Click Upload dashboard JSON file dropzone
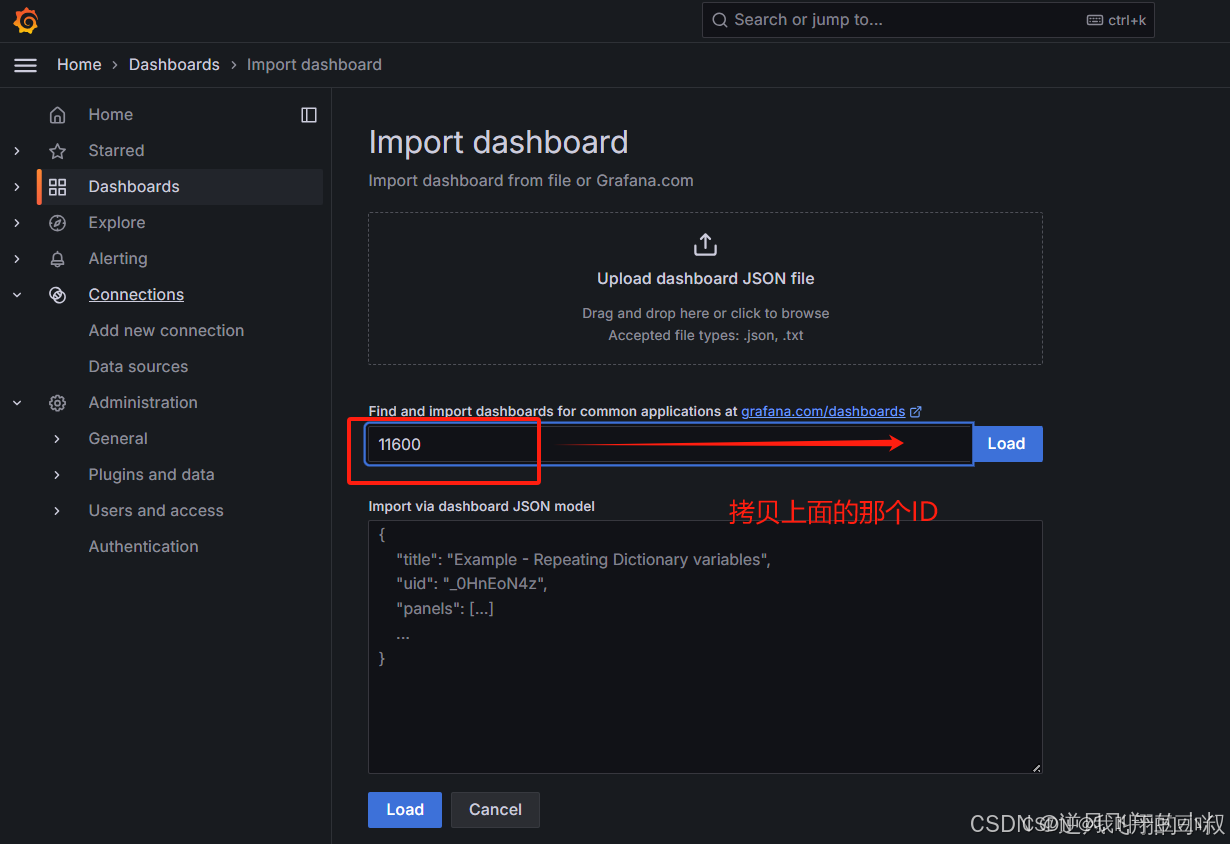The width and height of the screenshot is (1230, 844). click(x=705, y=288)
